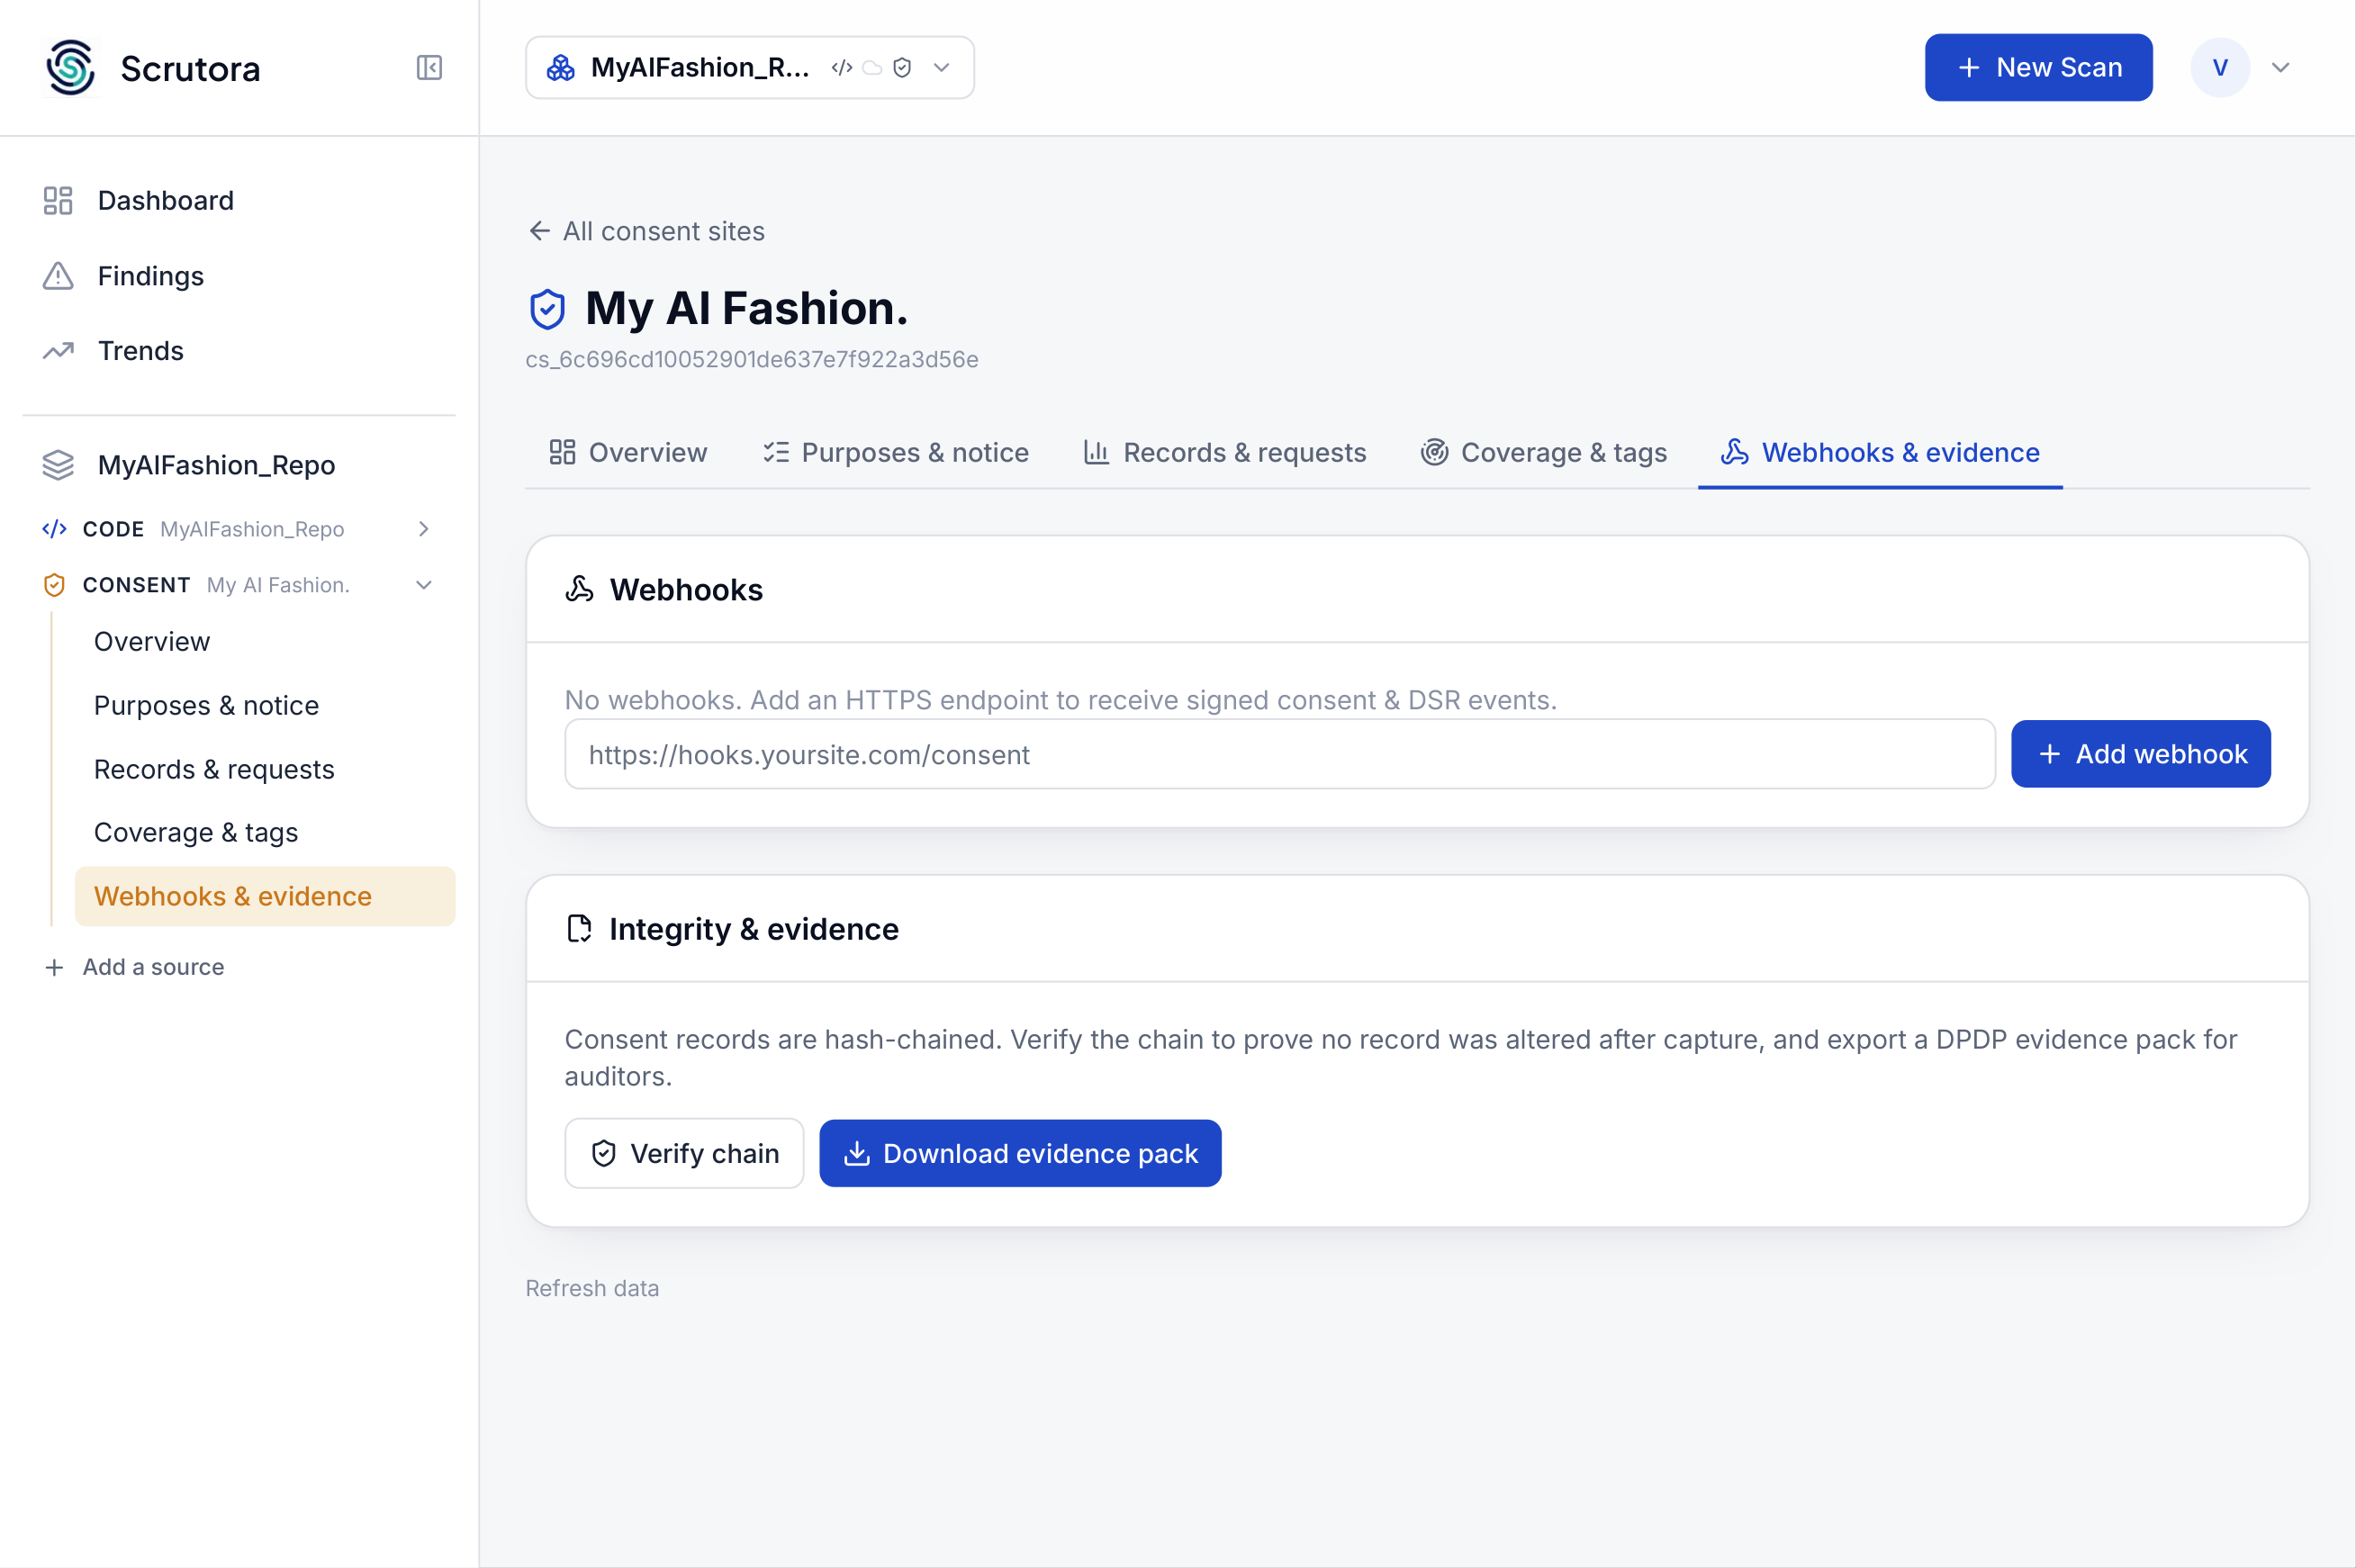Collapse the sidebar panel icon
Viewport: 2356px width, 1568px height.
429,67
